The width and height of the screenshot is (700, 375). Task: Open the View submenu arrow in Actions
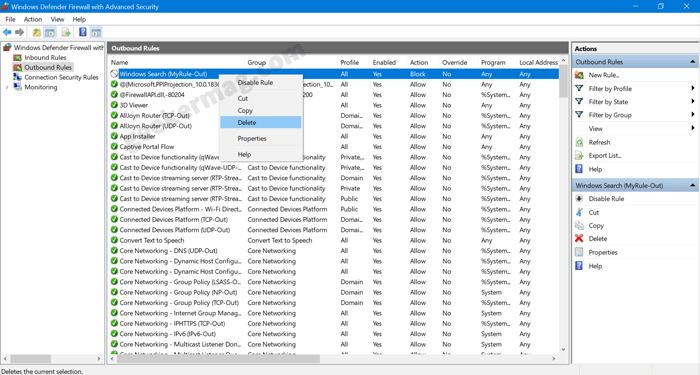click(693, 129)
